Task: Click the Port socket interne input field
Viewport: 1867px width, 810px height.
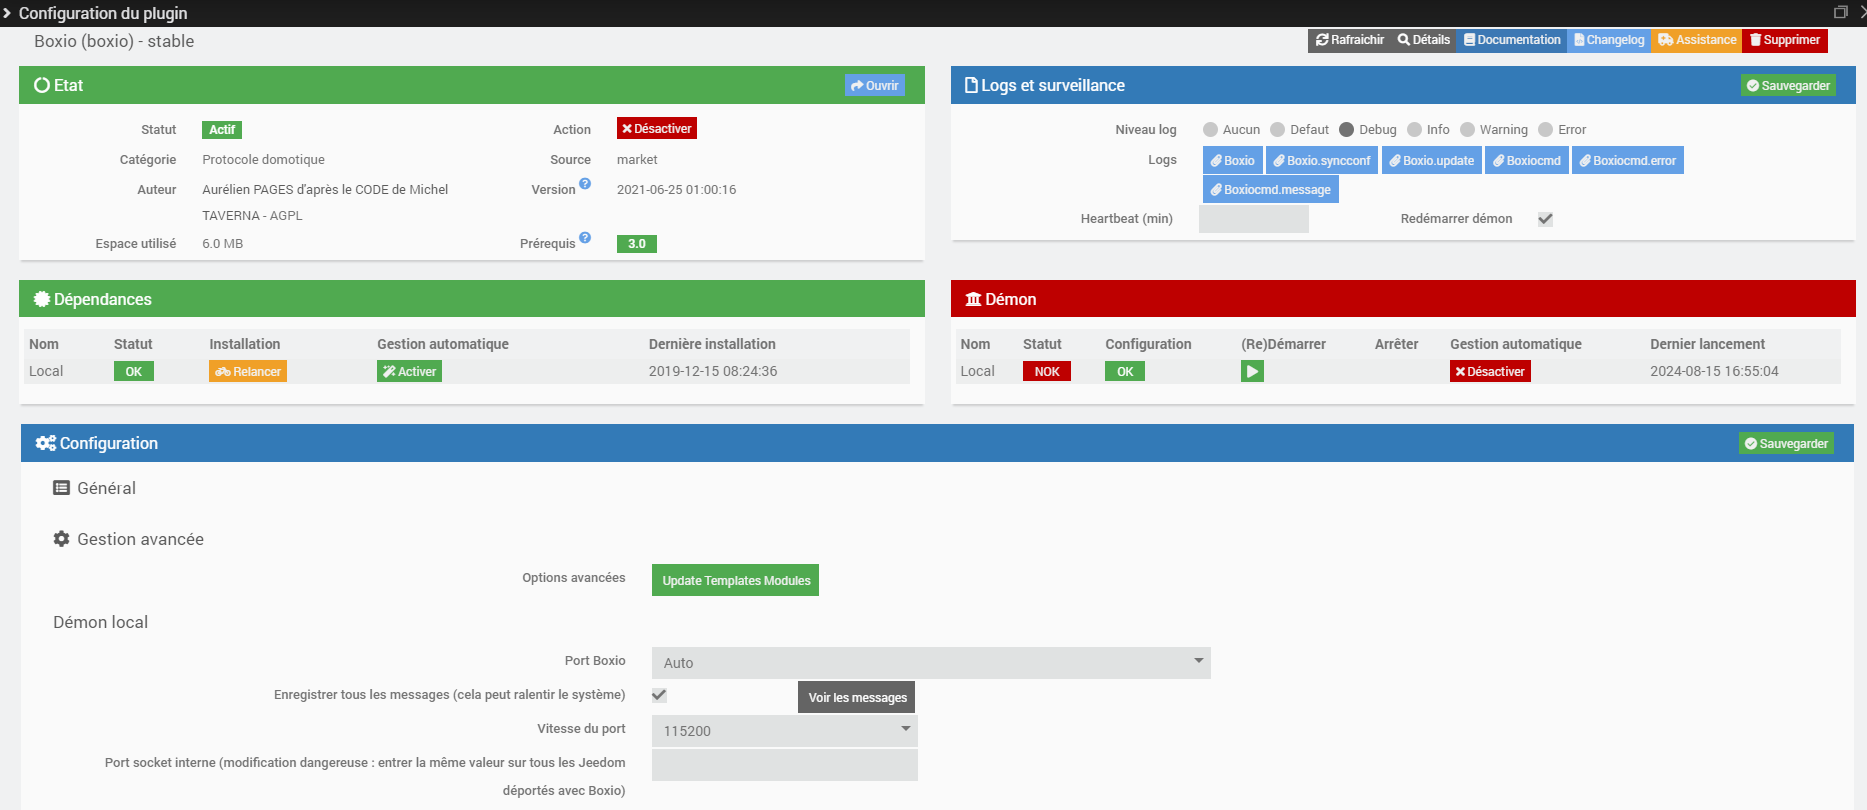Action: tap(785, 765)
